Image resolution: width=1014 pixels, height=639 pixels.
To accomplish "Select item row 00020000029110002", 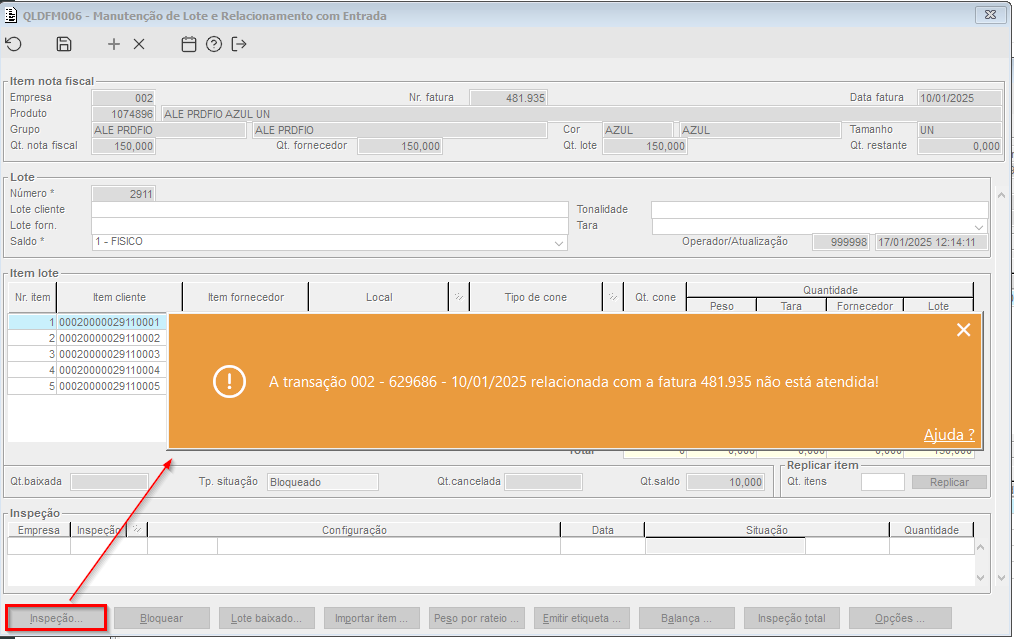I will click(87, 338).
